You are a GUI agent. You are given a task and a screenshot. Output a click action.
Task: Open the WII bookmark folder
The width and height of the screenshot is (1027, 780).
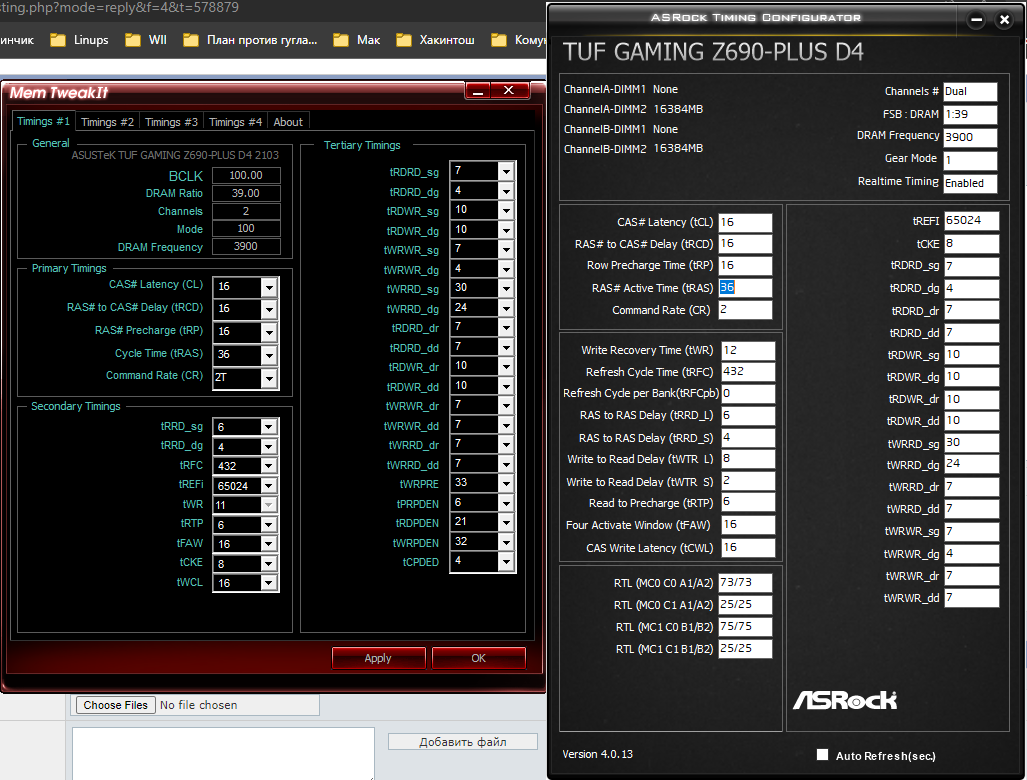[x=146, y=40]
